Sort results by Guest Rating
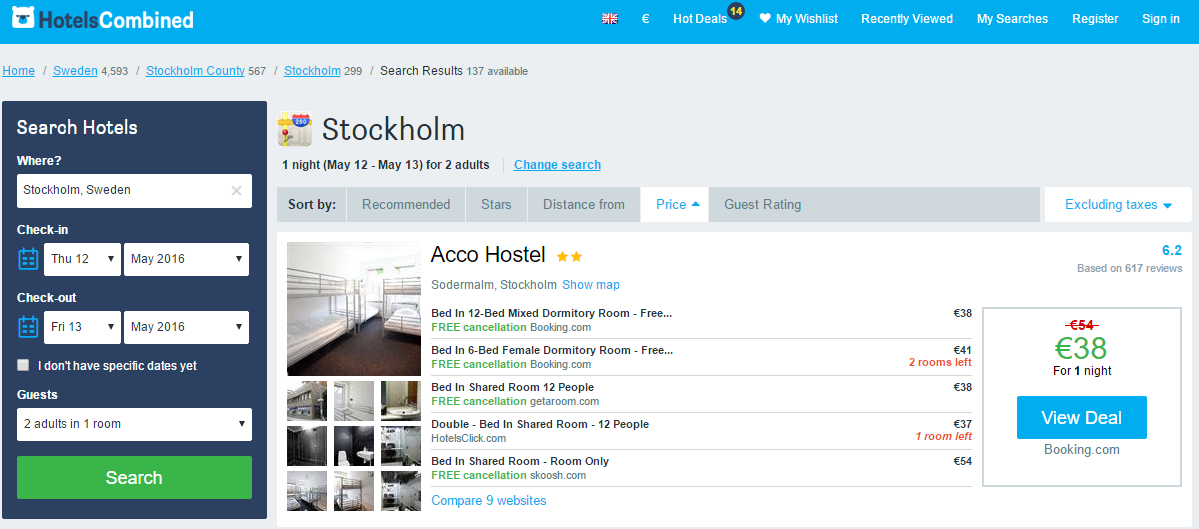Screen dimensions: 1199x529 [762, 205]
